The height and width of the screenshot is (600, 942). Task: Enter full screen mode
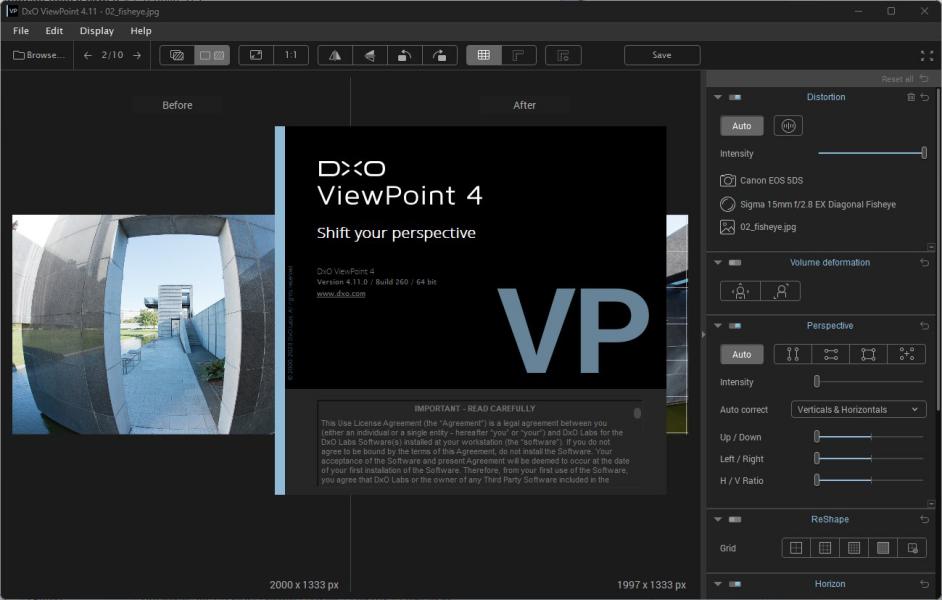click(x=927, y=56)
